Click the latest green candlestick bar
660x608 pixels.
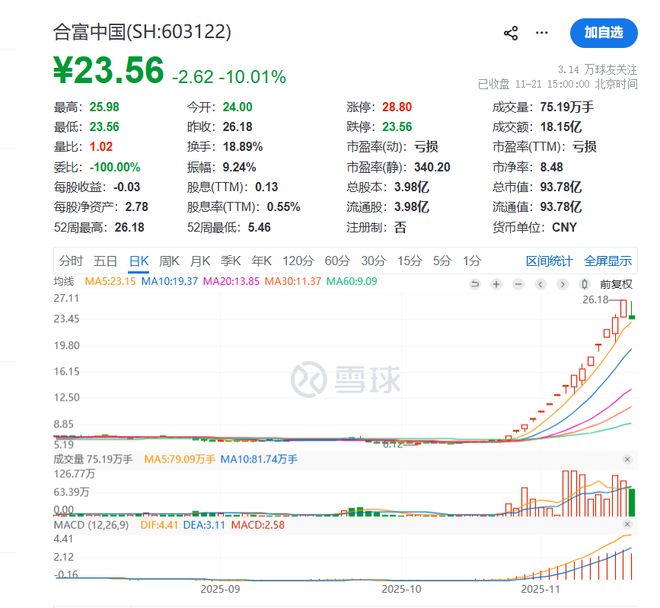[632, 317]
